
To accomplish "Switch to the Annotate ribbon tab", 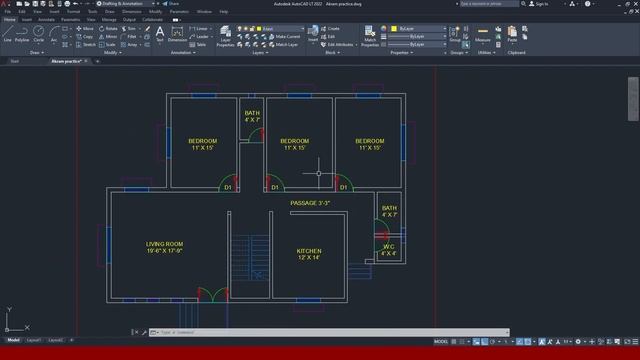I will point(46,20).
